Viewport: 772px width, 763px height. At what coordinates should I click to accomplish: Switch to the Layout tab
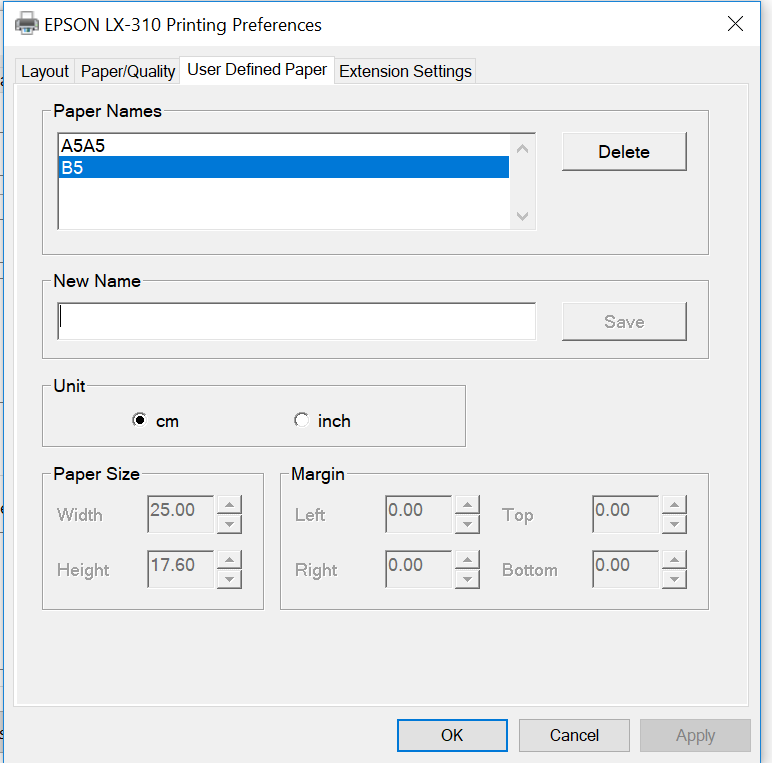pos(45,71)
